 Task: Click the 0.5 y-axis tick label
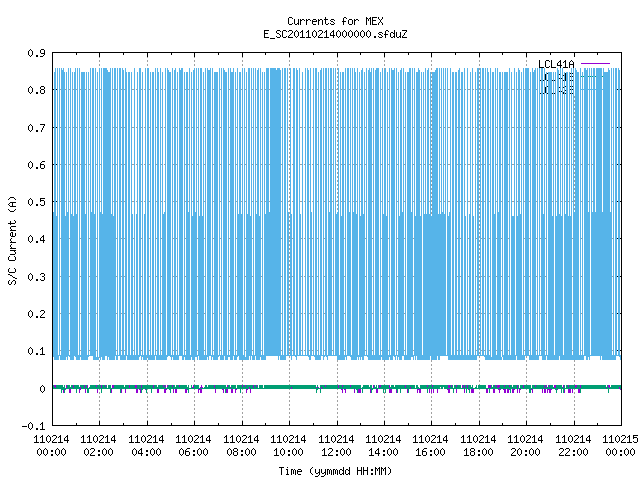click(36, 202)
